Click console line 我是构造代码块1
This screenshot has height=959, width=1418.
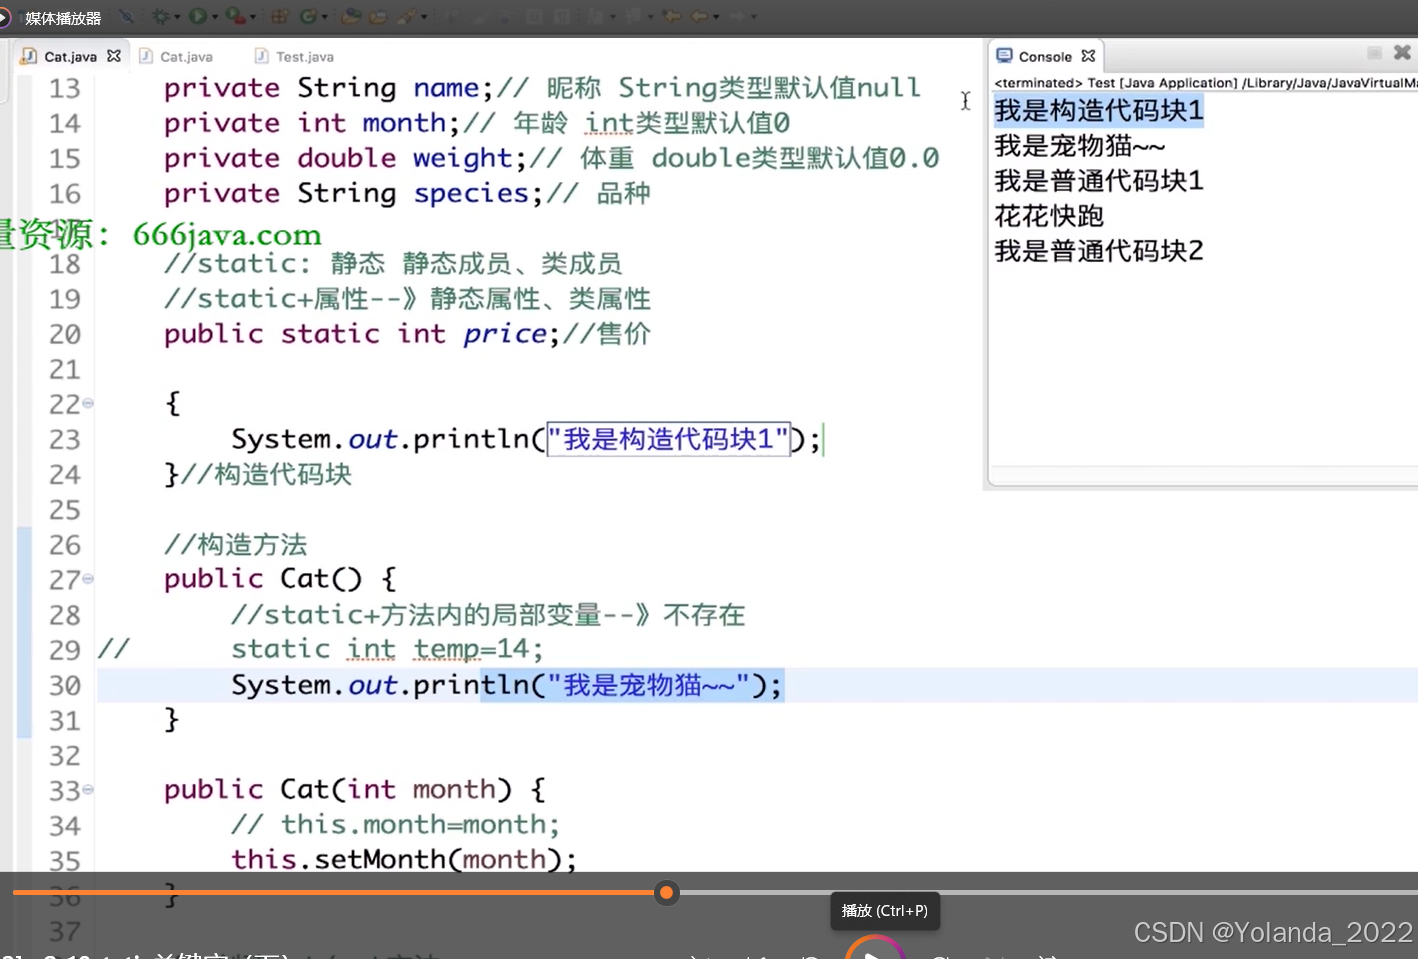pyautogui.click(x=1098, y=110)
